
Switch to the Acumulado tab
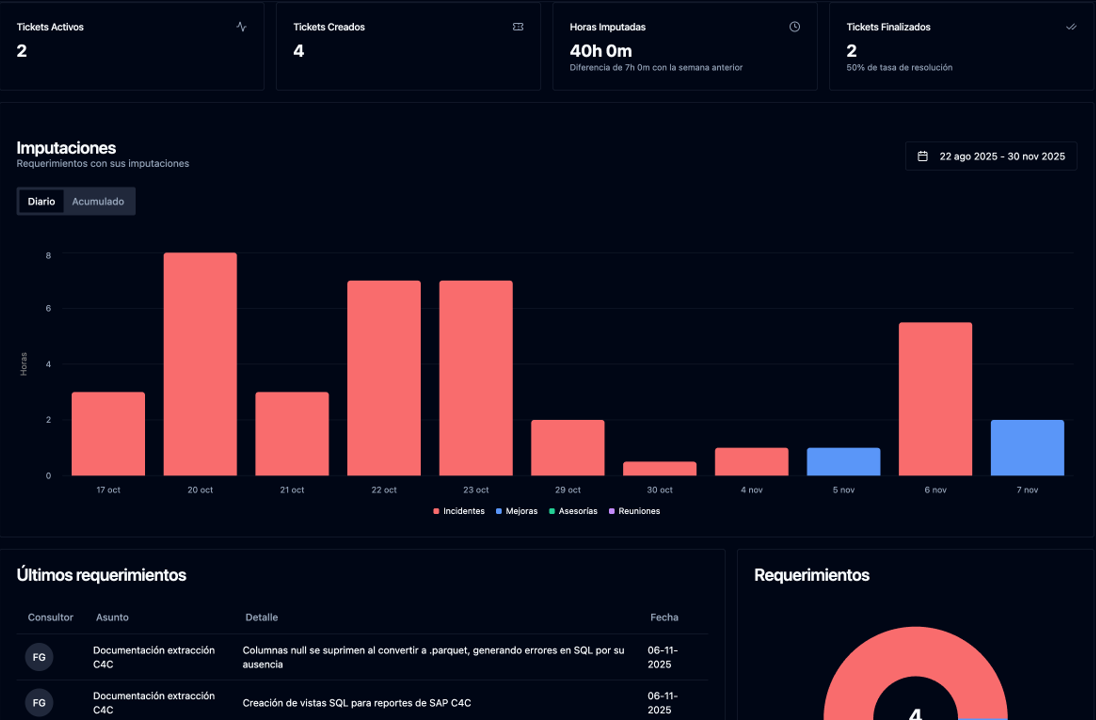click(x=98, y=201)
